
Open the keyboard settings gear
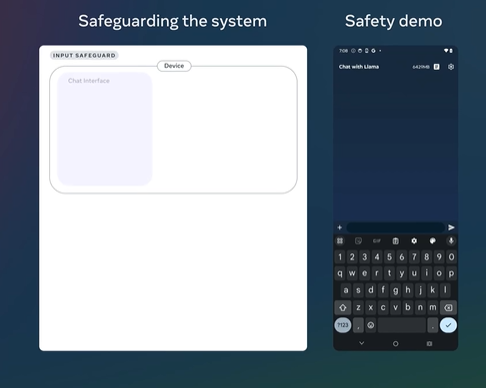coord(414,241)
